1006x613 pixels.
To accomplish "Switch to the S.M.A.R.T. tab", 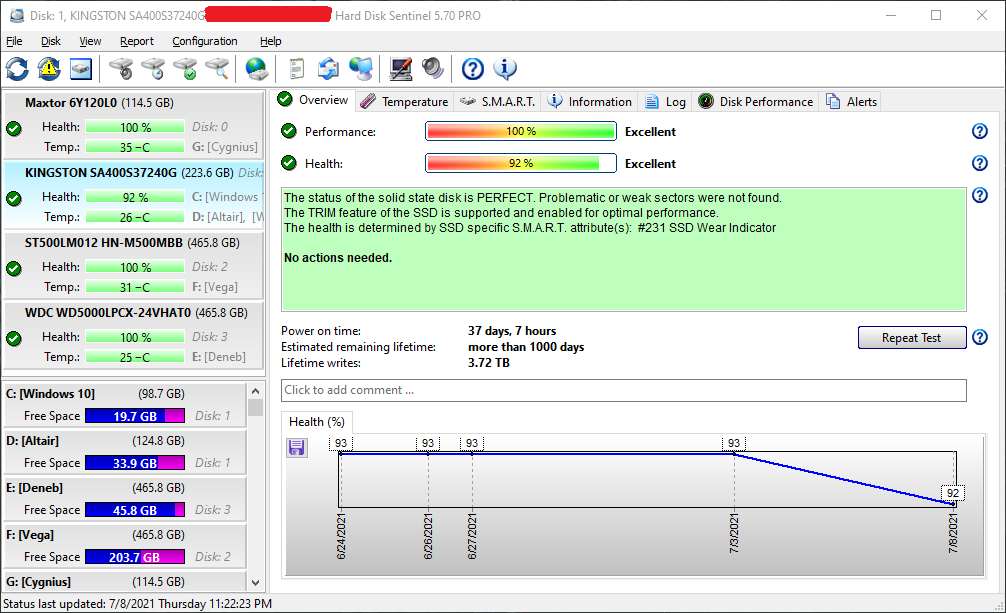I will click(498, 101).
